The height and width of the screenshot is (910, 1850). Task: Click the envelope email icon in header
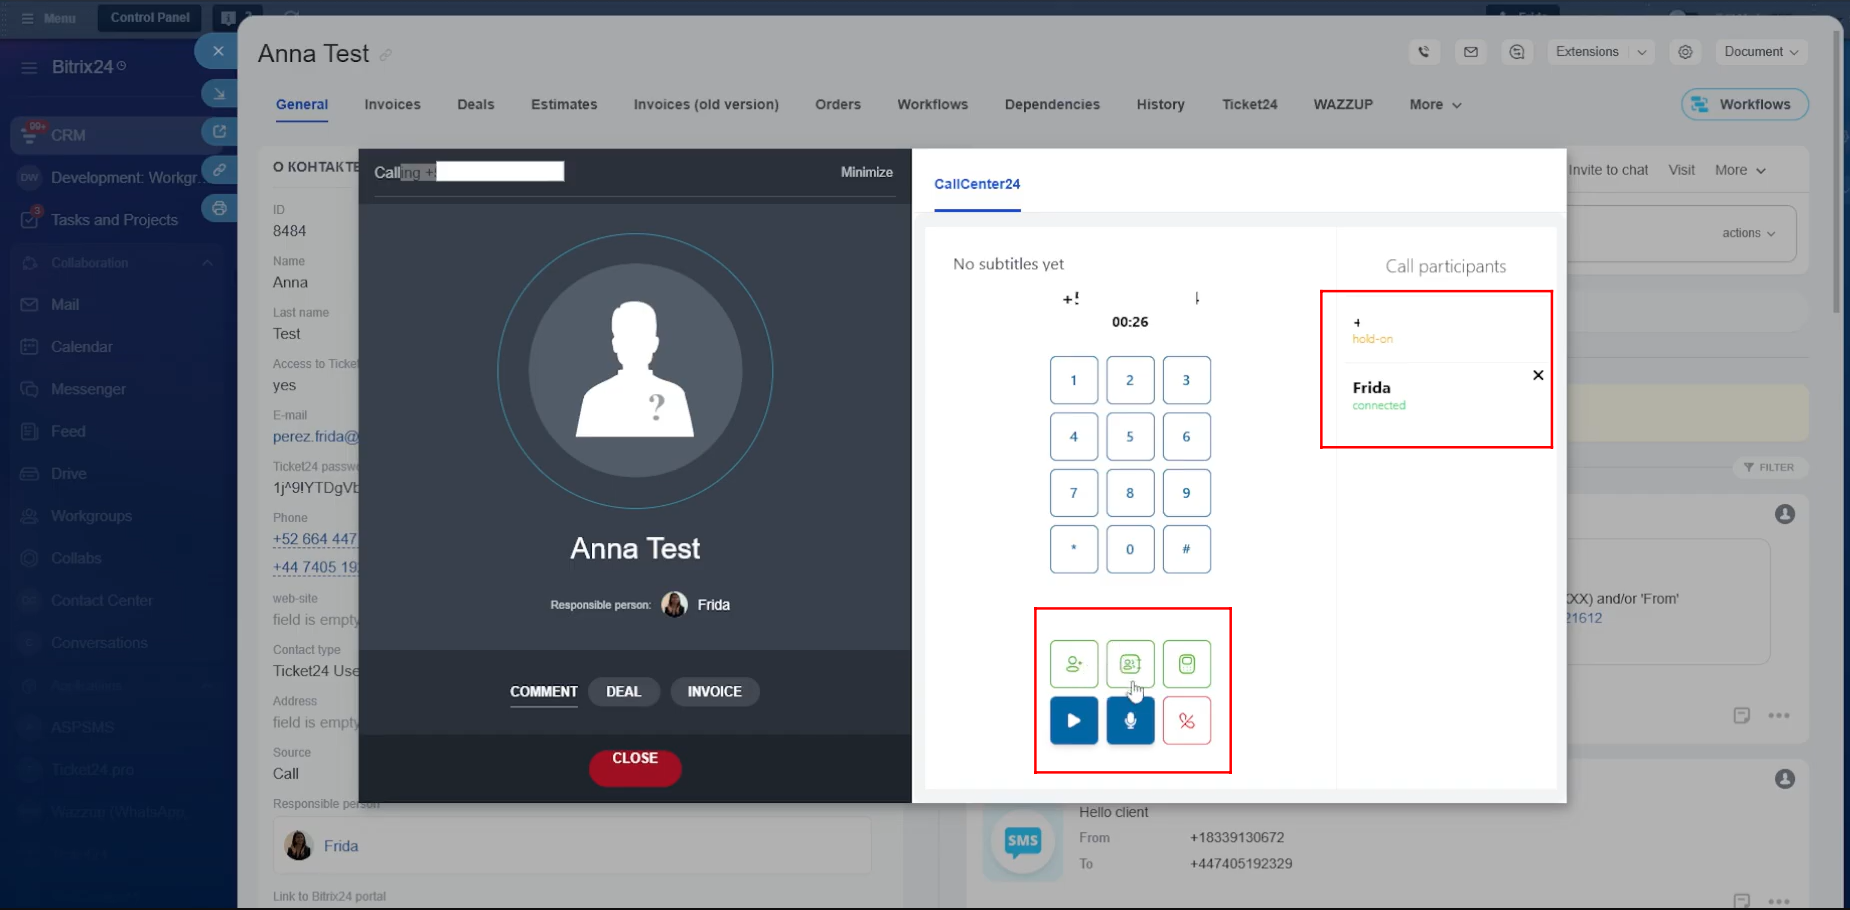click(x=1471, y=52)
